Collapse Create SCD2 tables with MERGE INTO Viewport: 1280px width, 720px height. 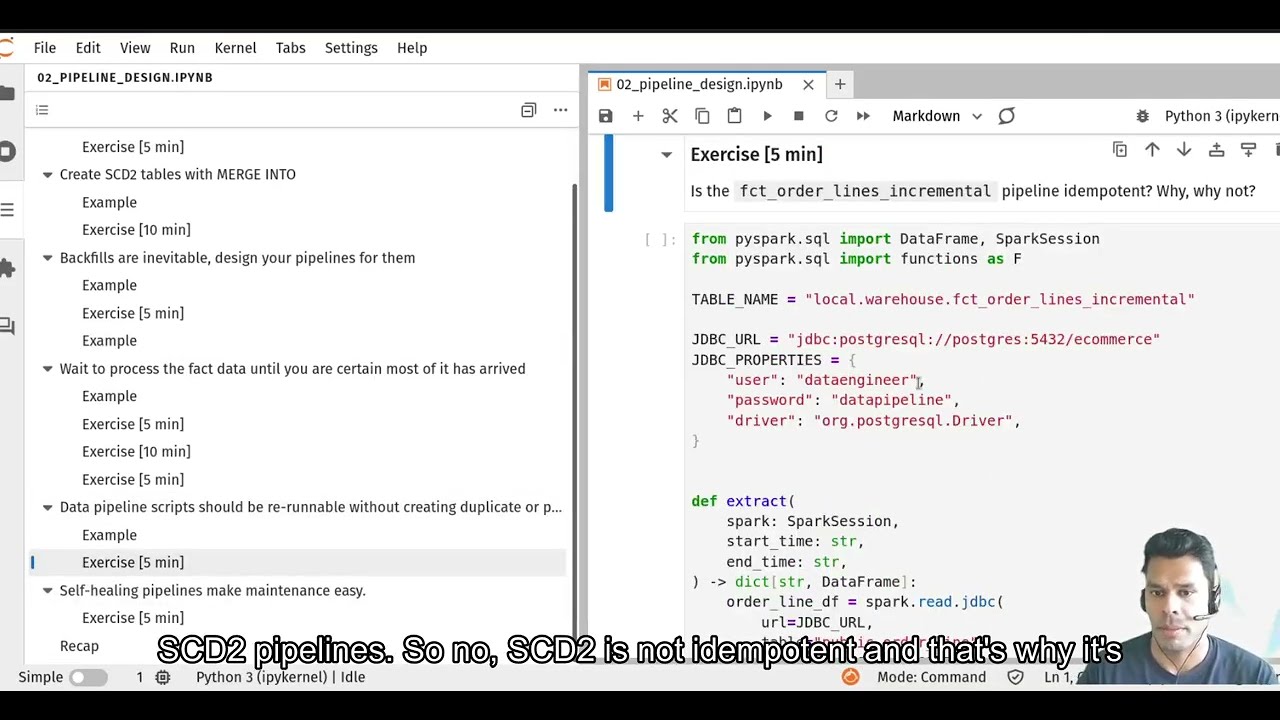47,174
